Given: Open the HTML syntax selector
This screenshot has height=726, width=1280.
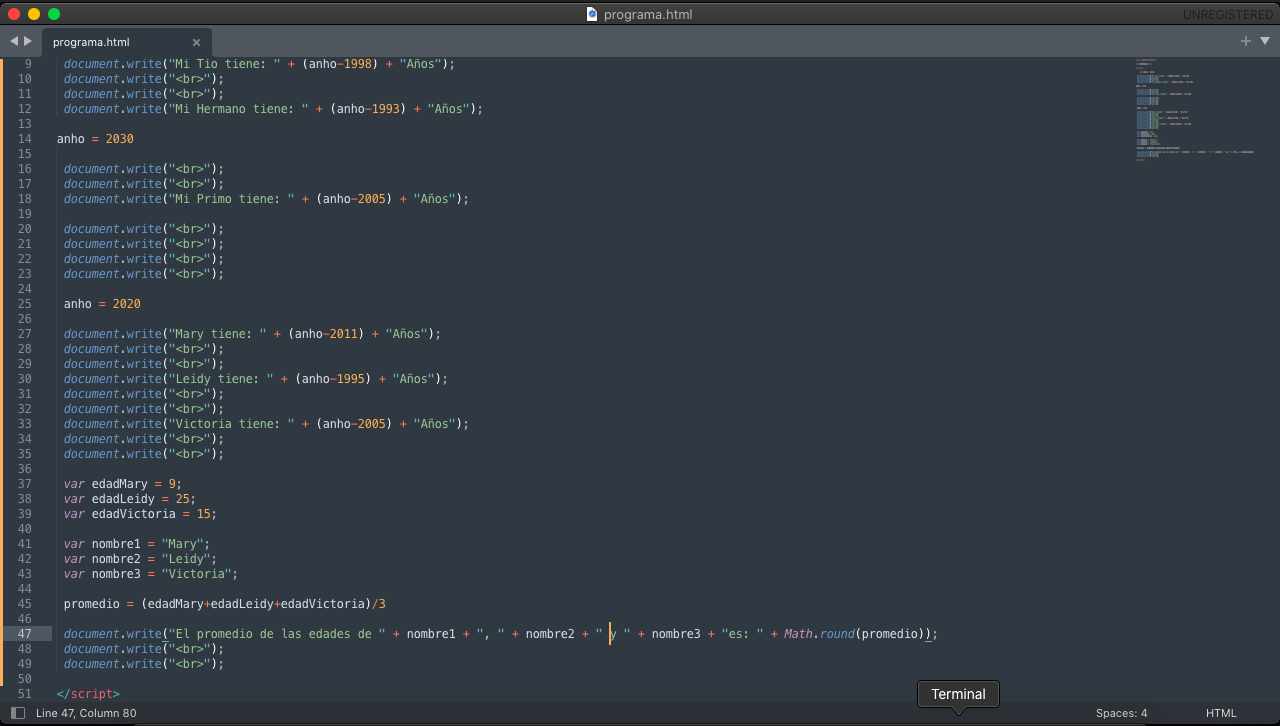Looking at the screenshot, I should coord(1221,713).
